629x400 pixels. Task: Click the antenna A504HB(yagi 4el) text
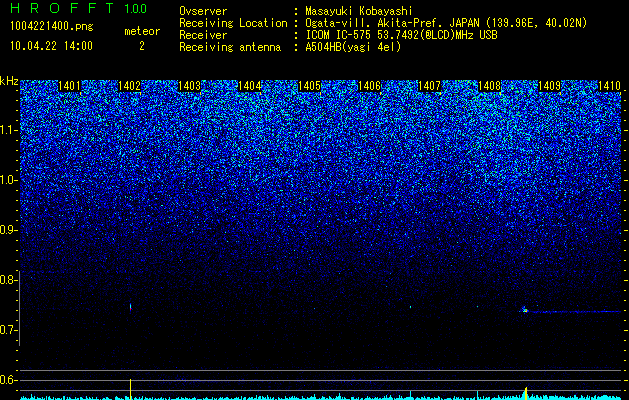coord(353,47)
